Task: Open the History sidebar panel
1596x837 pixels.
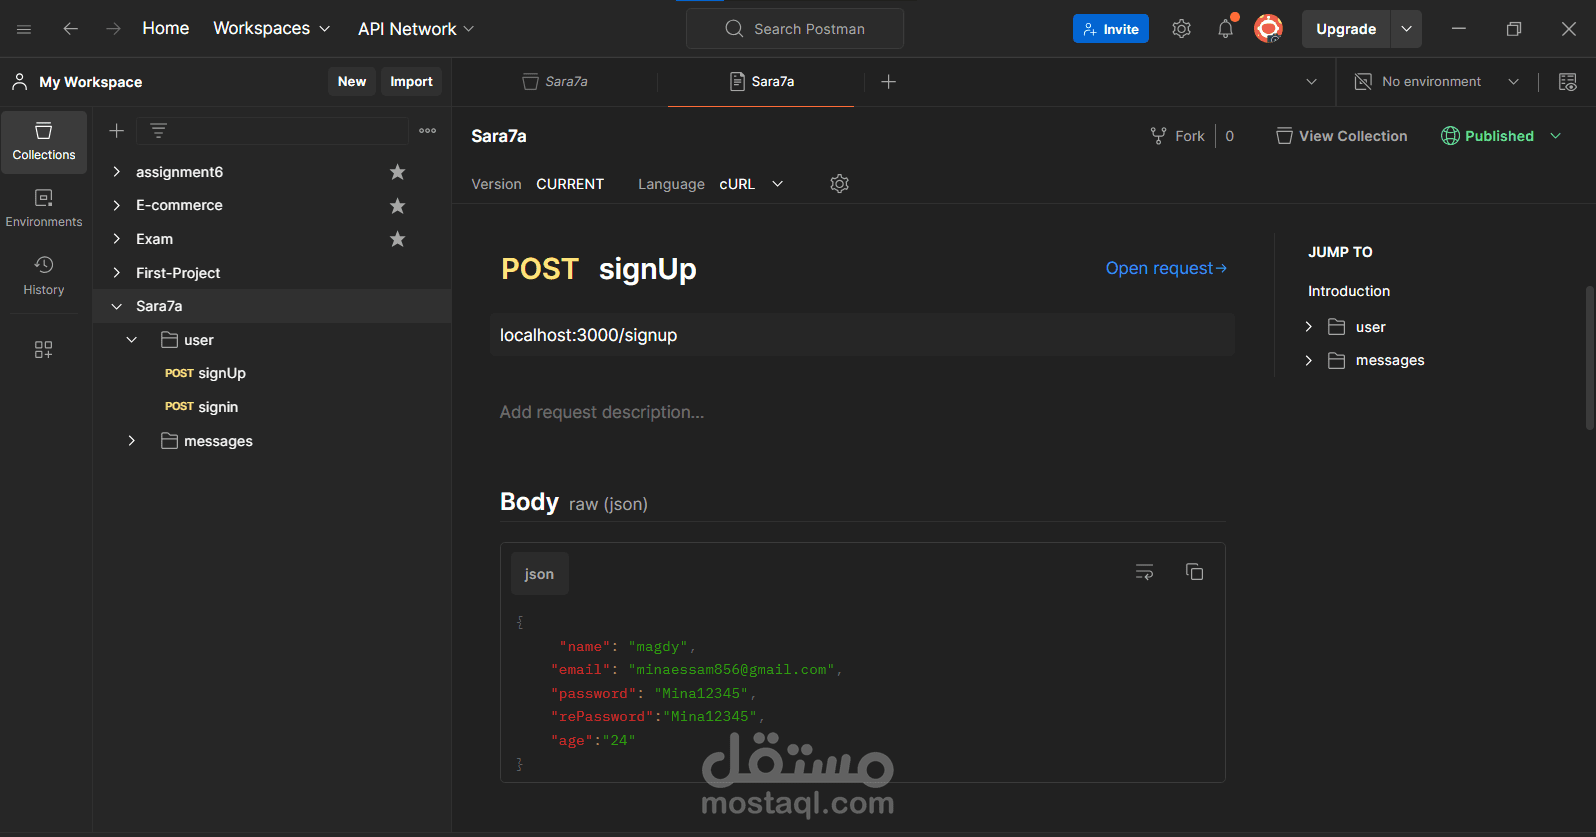Action: point(44,276)
